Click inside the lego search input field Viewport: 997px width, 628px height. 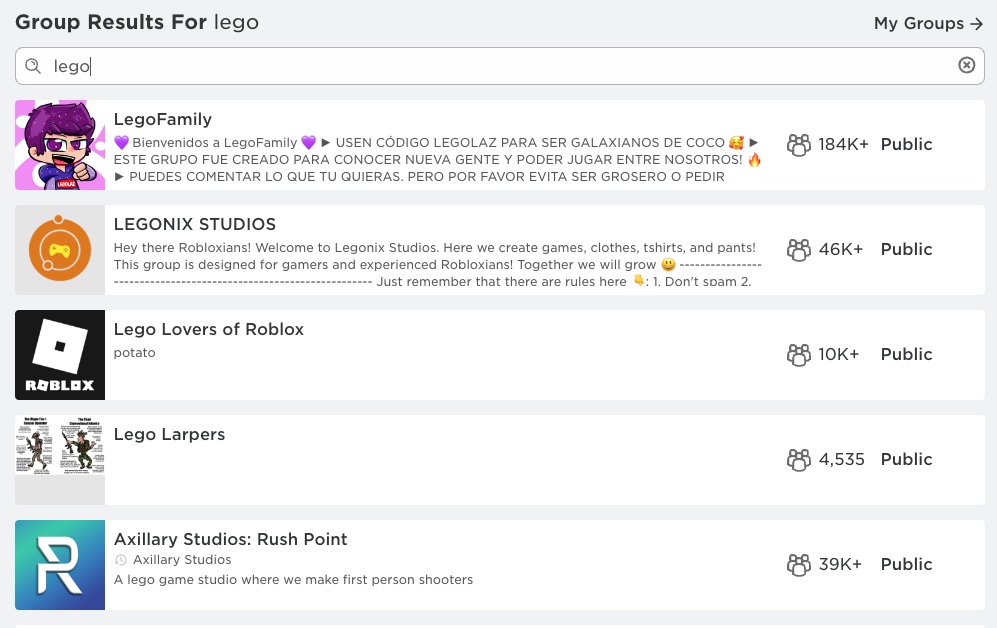tap(300, 65)
